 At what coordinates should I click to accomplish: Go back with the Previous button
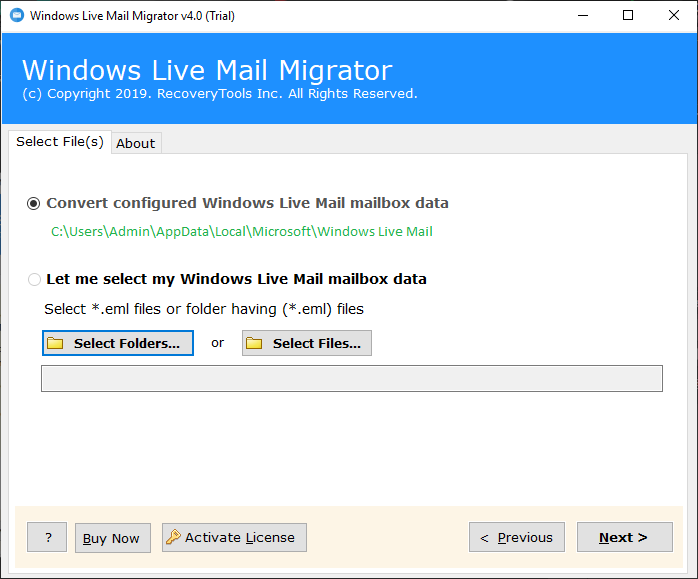tap(517, 537)
